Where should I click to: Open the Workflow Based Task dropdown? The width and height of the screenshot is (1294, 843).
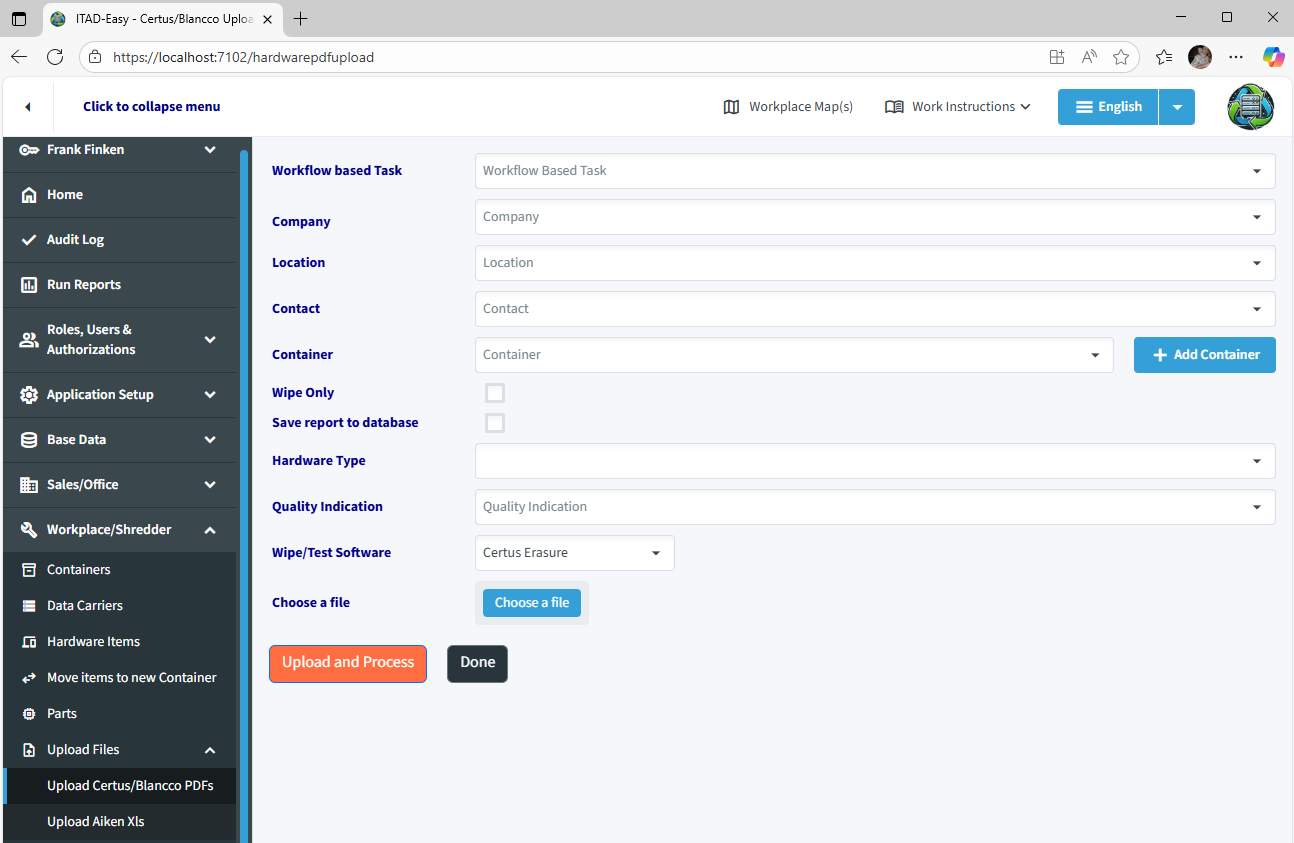tap(875, 171)
